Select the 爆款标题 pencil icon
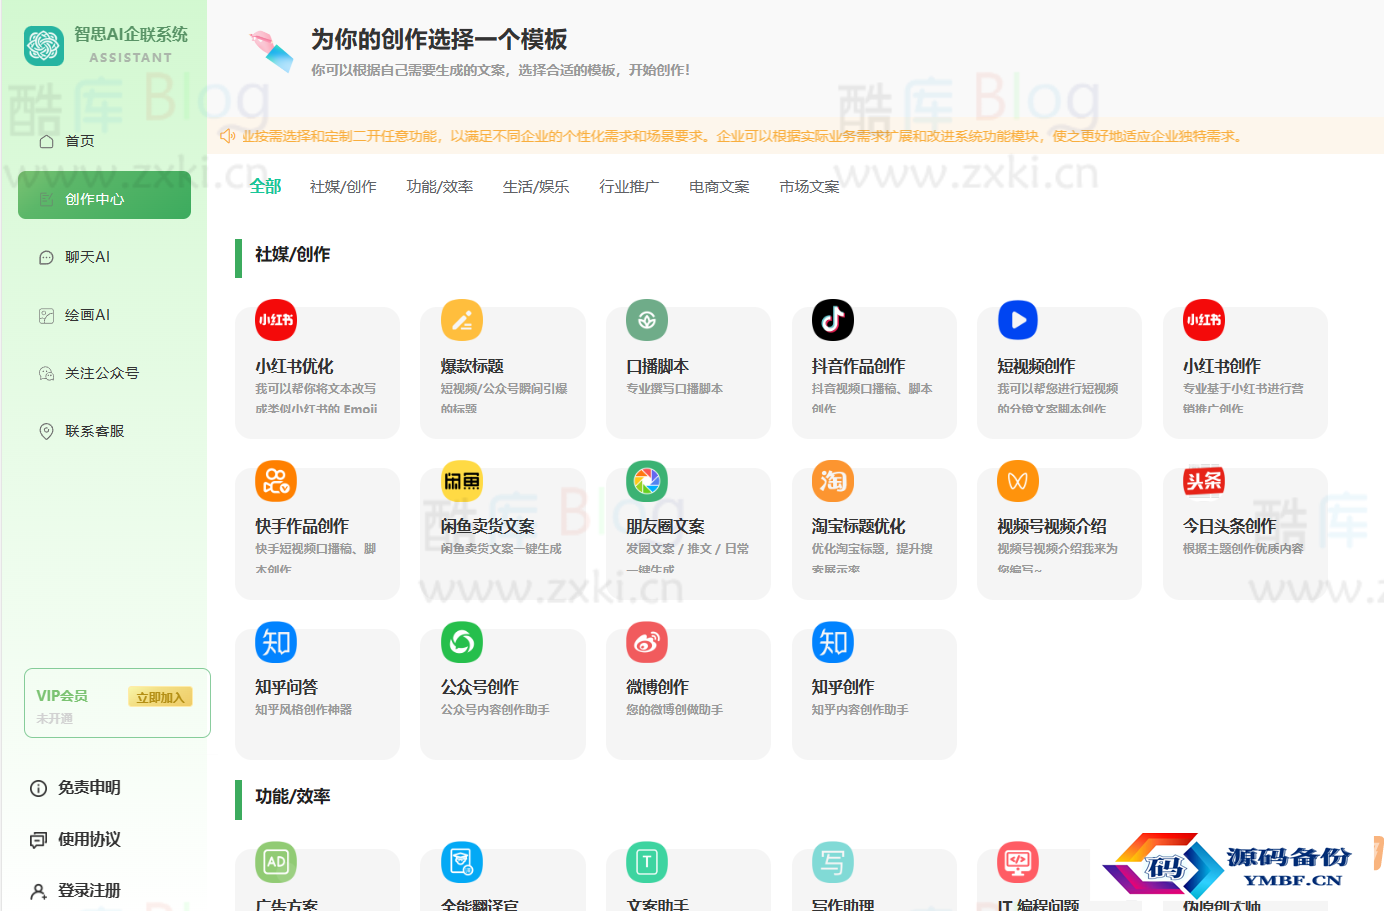Image resolution: width=1384 pixels, height=911 pixels. tap(462, 320)
